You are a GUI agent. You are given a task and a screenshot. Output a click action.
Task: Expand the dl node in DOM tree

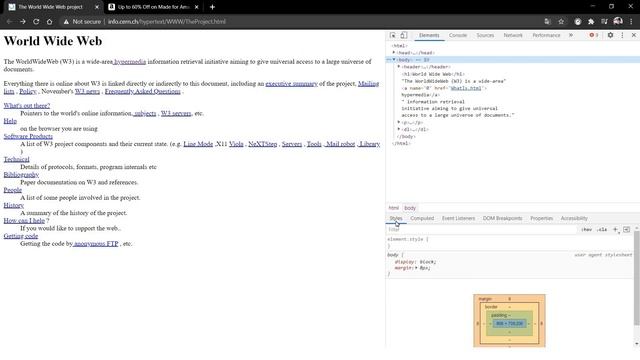[399, 129]
